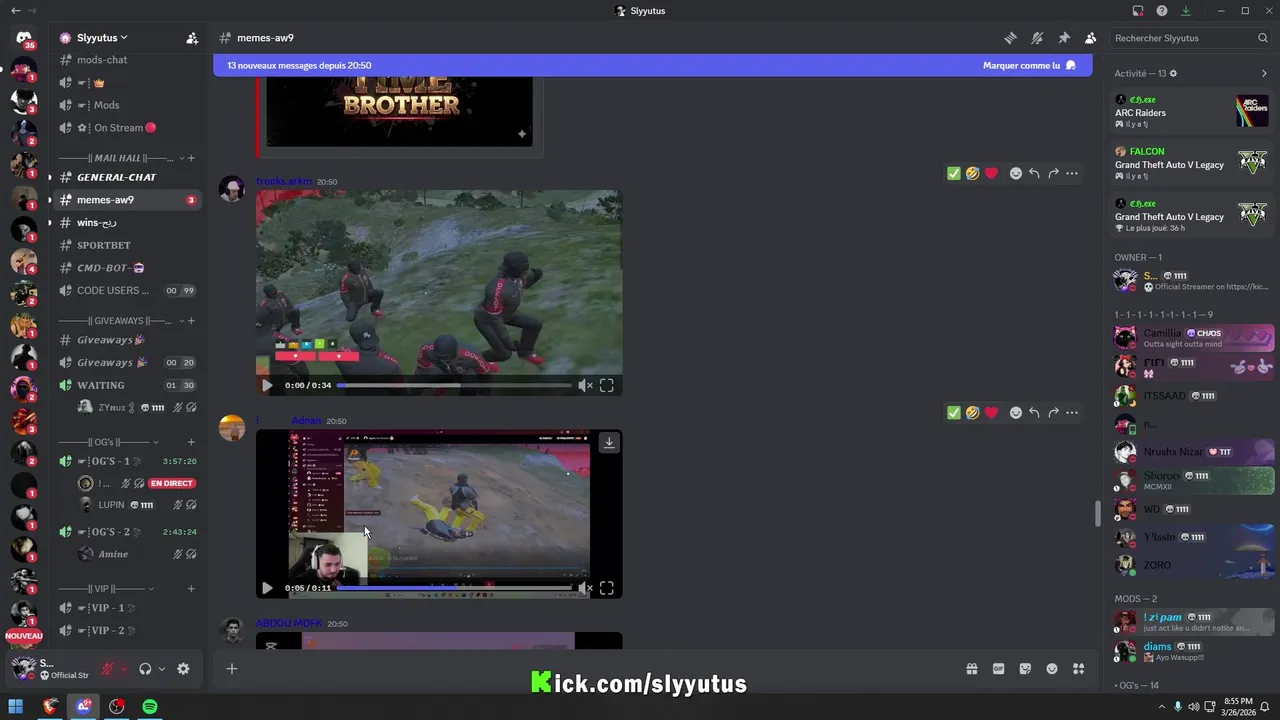1280x720 pixels.
Task: Open Discord direct messages home icon
Action: click(x=24, y=38)
